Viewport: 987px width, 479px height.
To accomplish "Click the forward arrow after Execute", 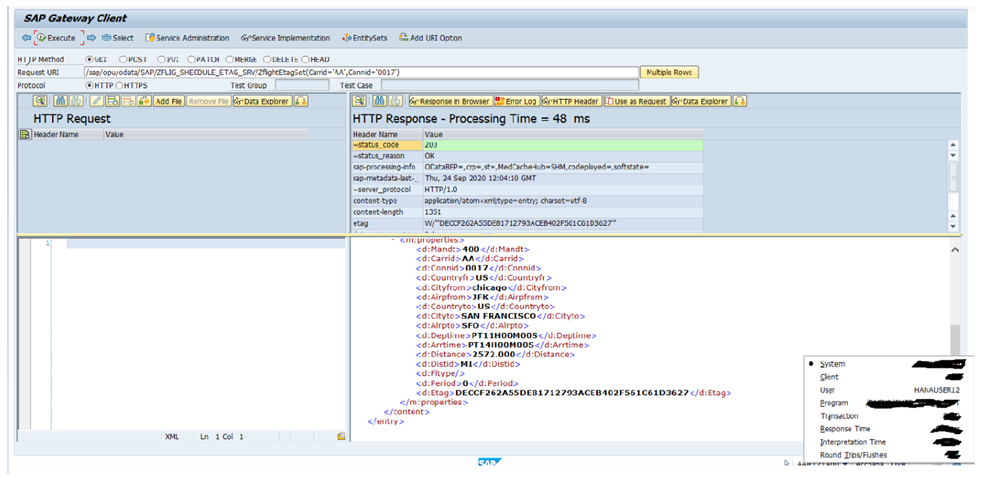I will pyautogui.click(x=91, y=38).
